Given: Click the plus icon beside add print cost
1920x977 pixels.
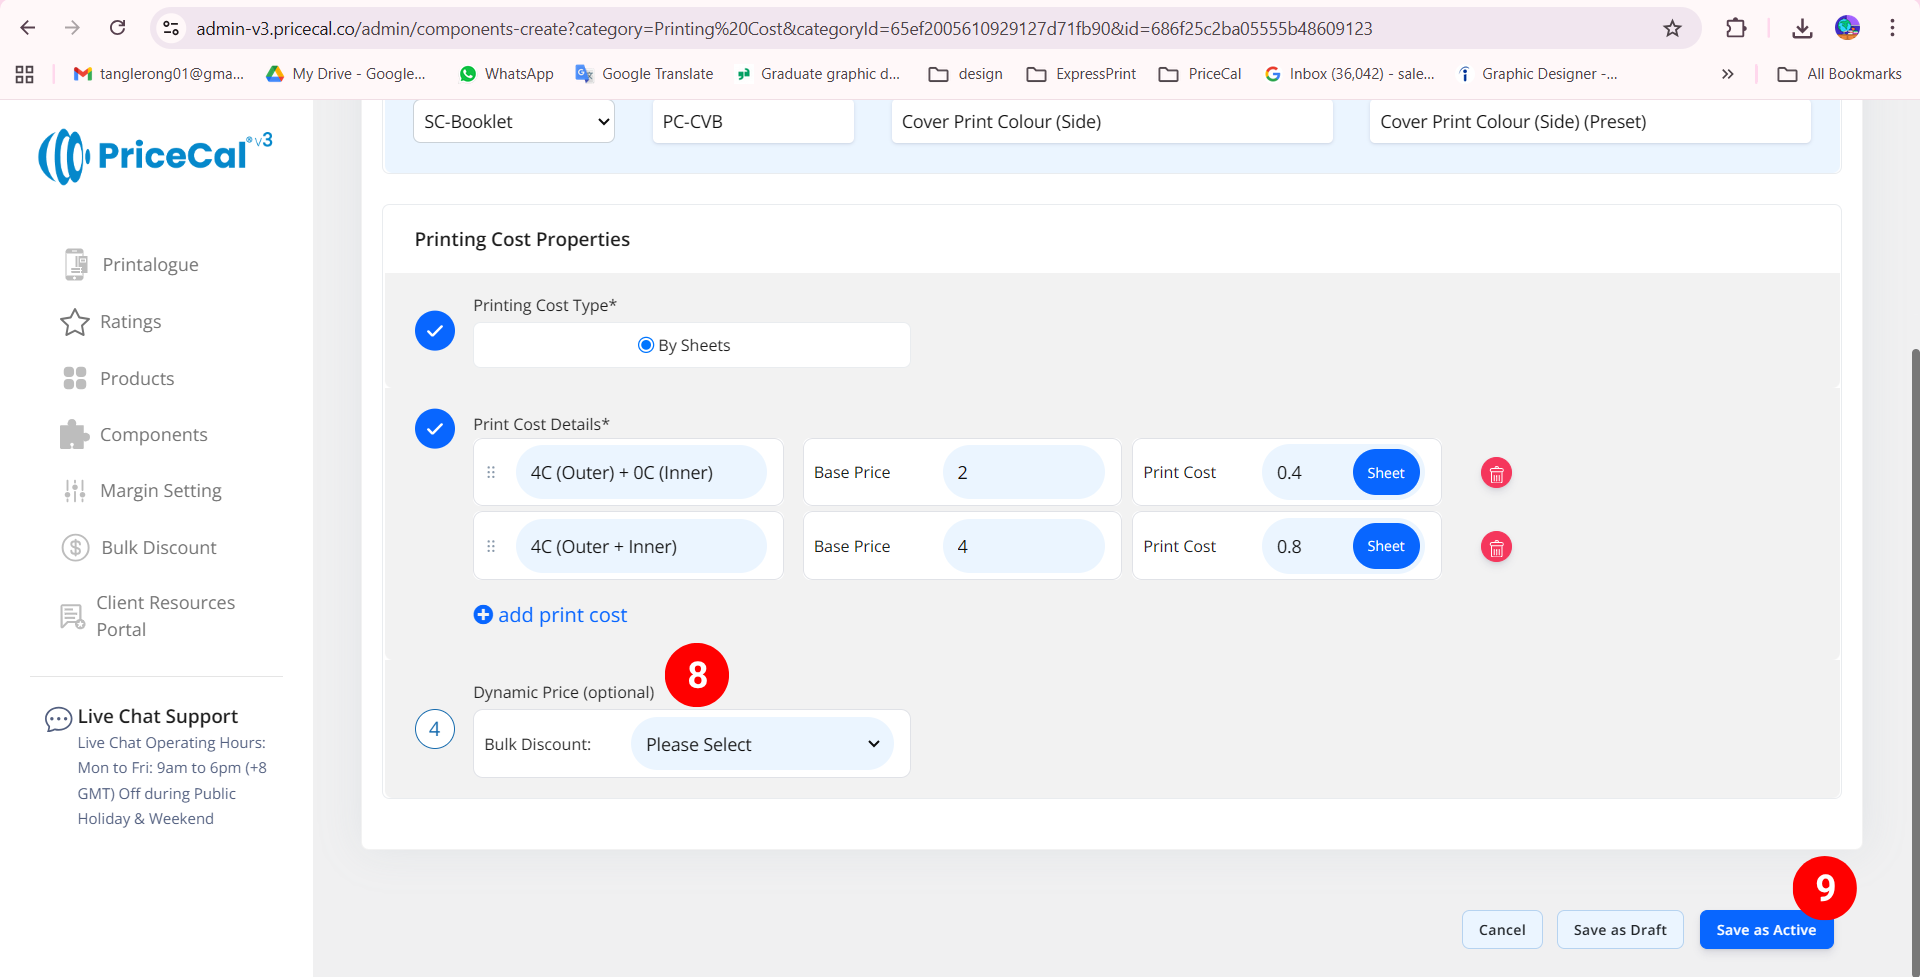Looking at the screenshot, I should tap(483, 615).
